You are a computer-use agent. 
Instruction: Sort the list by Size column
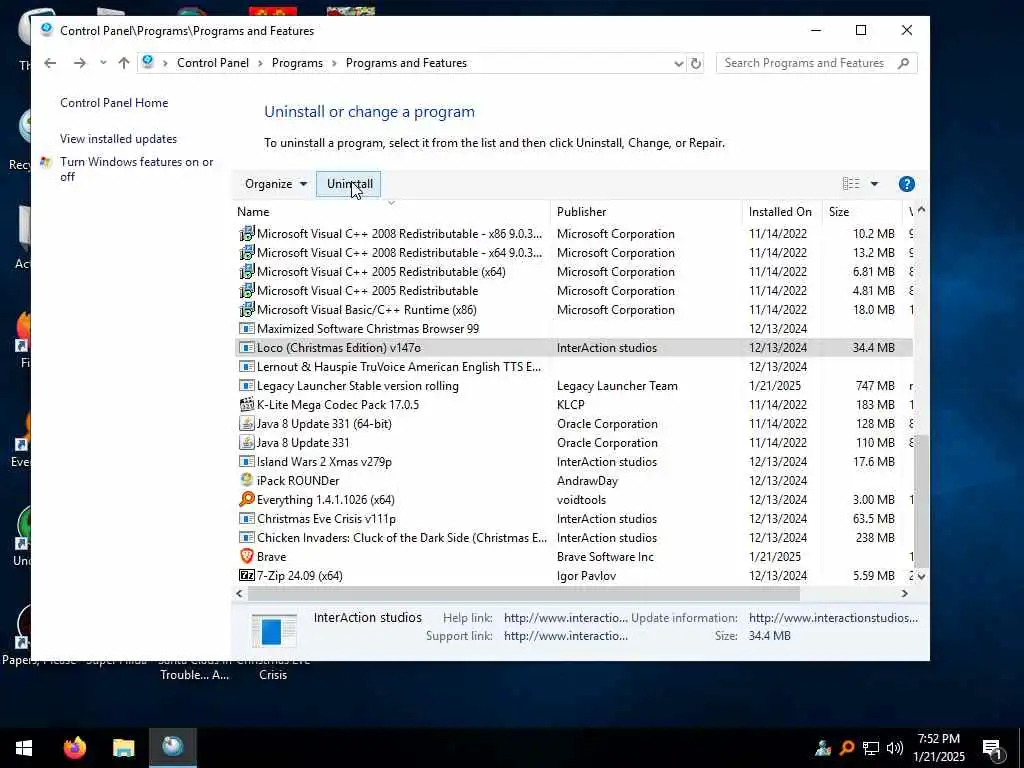point(839,212)
